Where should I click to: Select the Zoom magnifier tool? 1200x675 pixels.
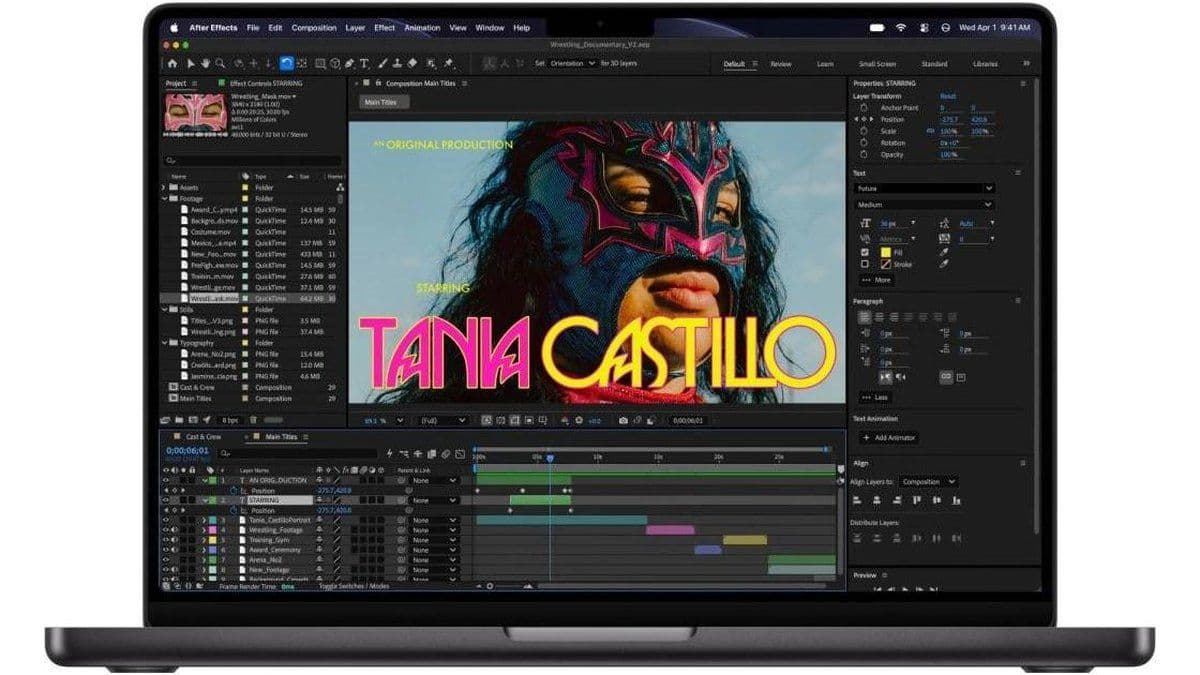pos(220,63)
